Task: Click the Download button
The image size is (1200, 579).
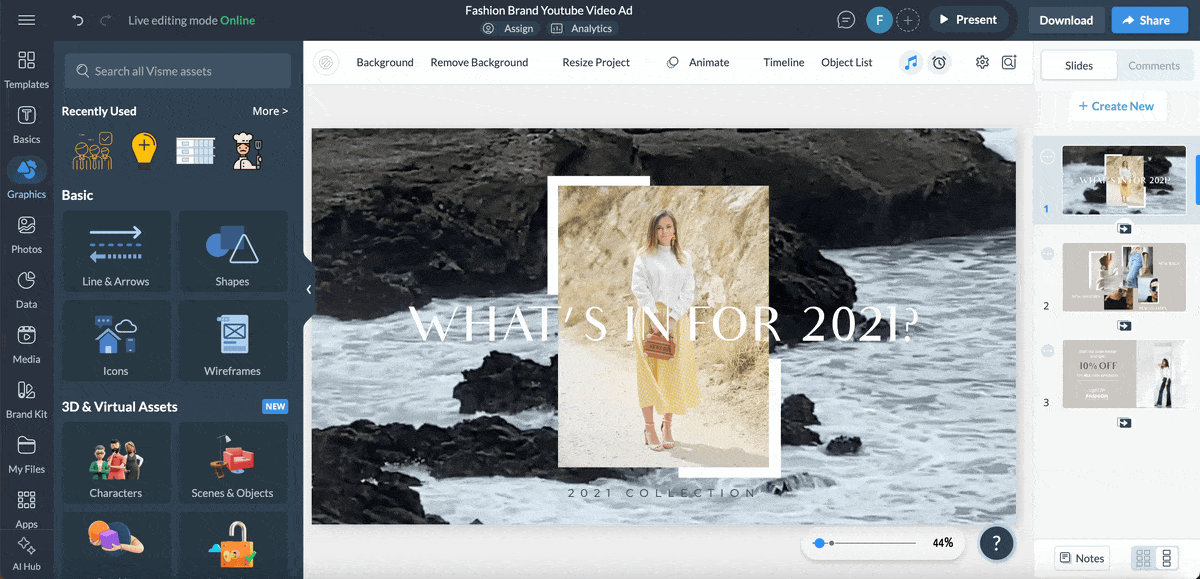Action: point(1065,20)
